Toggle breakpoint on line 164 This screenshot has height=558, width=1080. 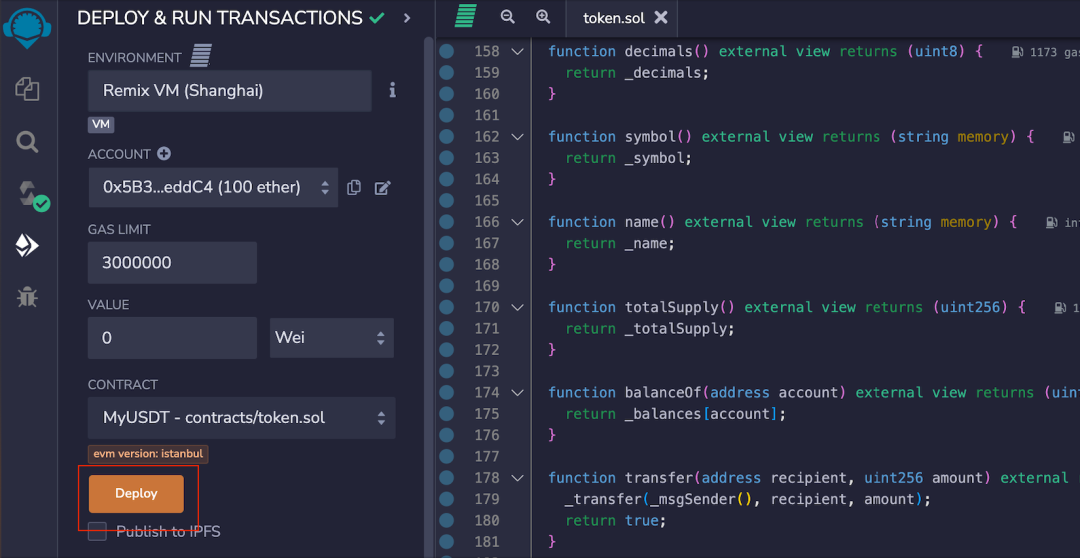(x=446, y=179)
